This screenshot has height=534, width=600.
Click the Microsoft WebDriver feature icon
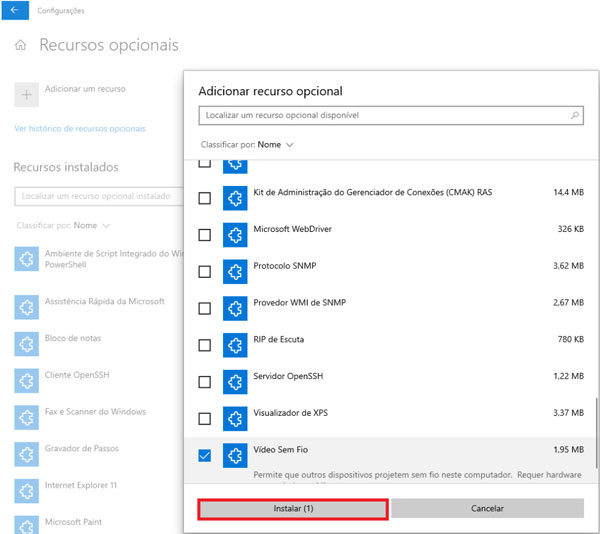point(235,235)
